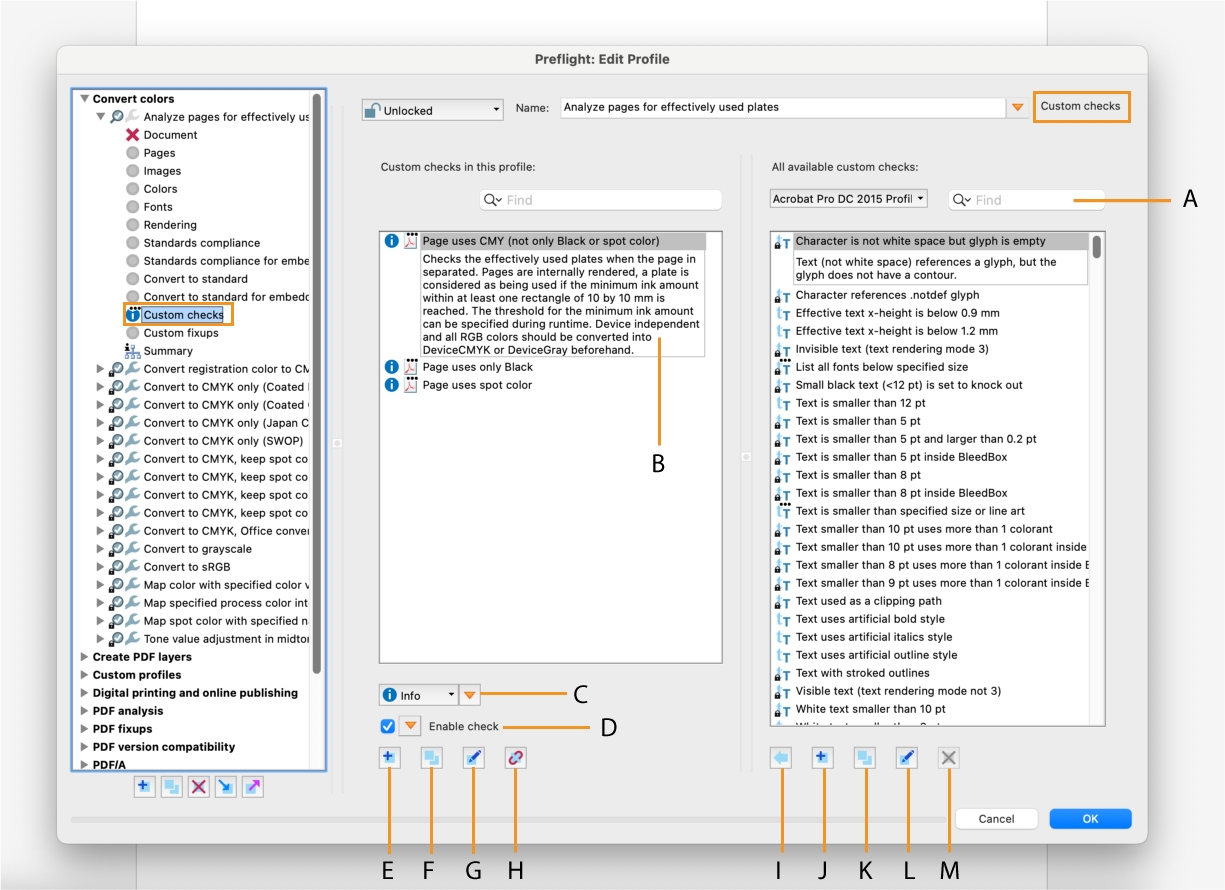Duplicate the selected custom check in the profile

click(432, 757)
